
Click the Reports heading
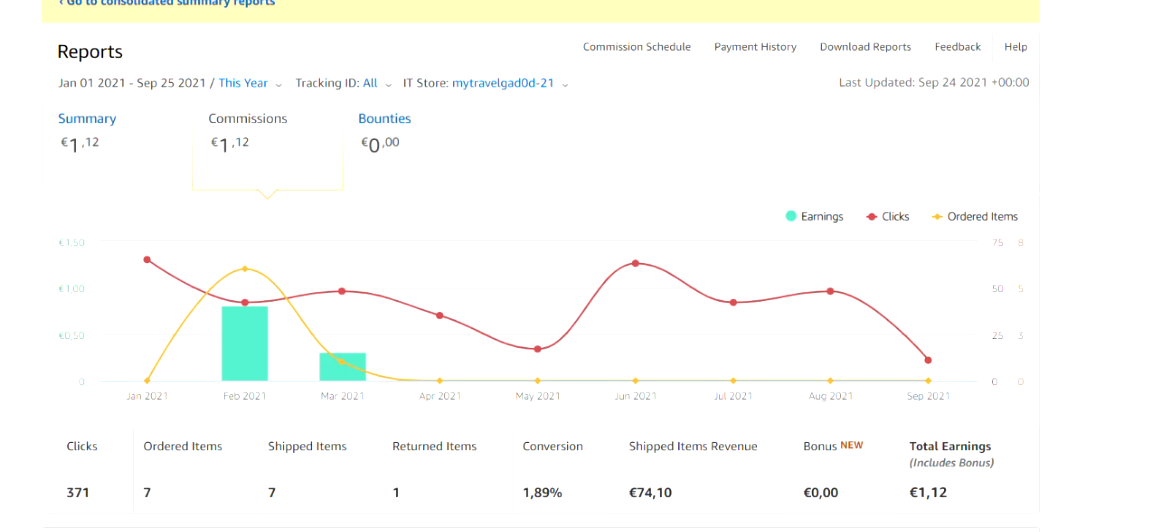click(x=90, y=52)
